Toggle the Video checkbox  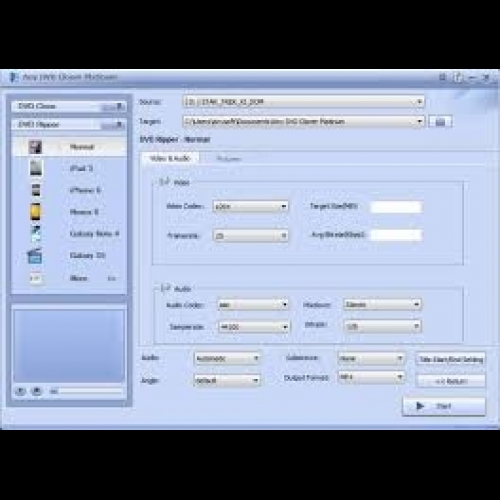(164, 182)
